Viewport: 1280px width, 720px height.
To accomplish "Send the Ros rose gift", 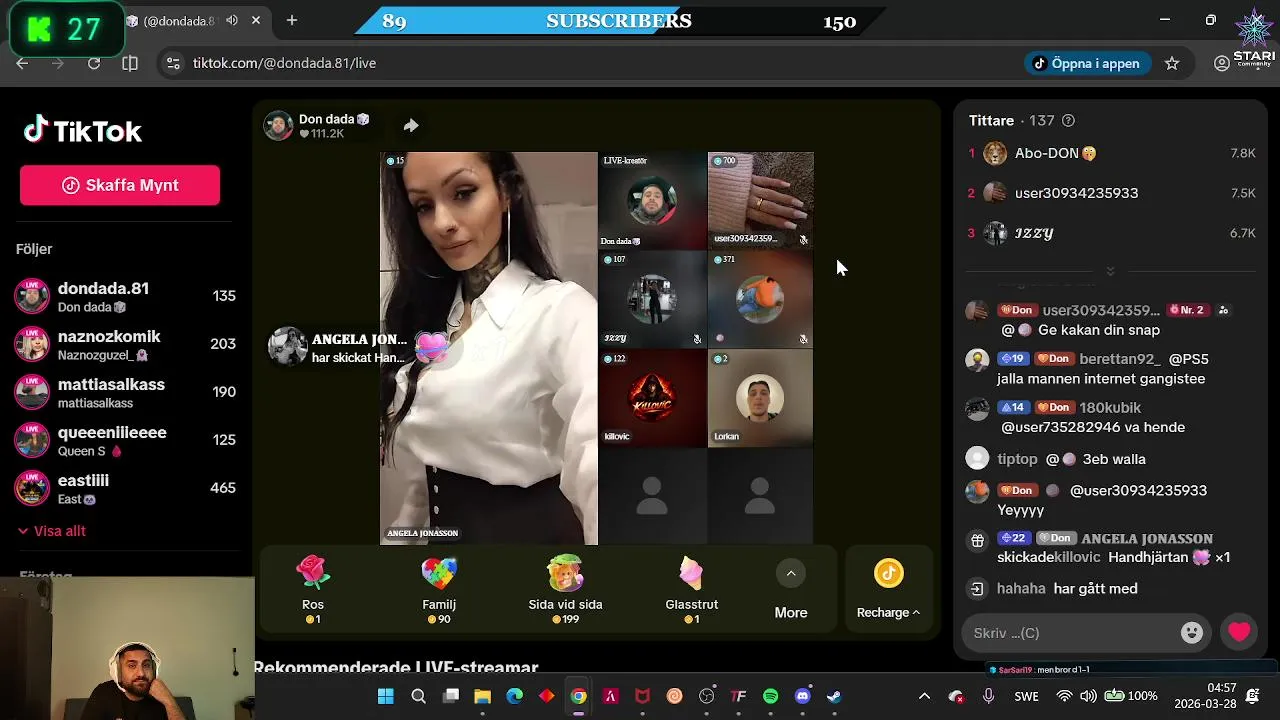I will tap(313, 590).
